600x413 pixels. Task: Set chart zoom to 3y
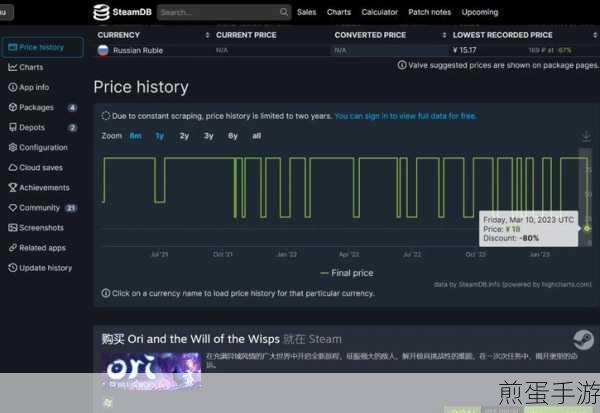click(209, 136)
